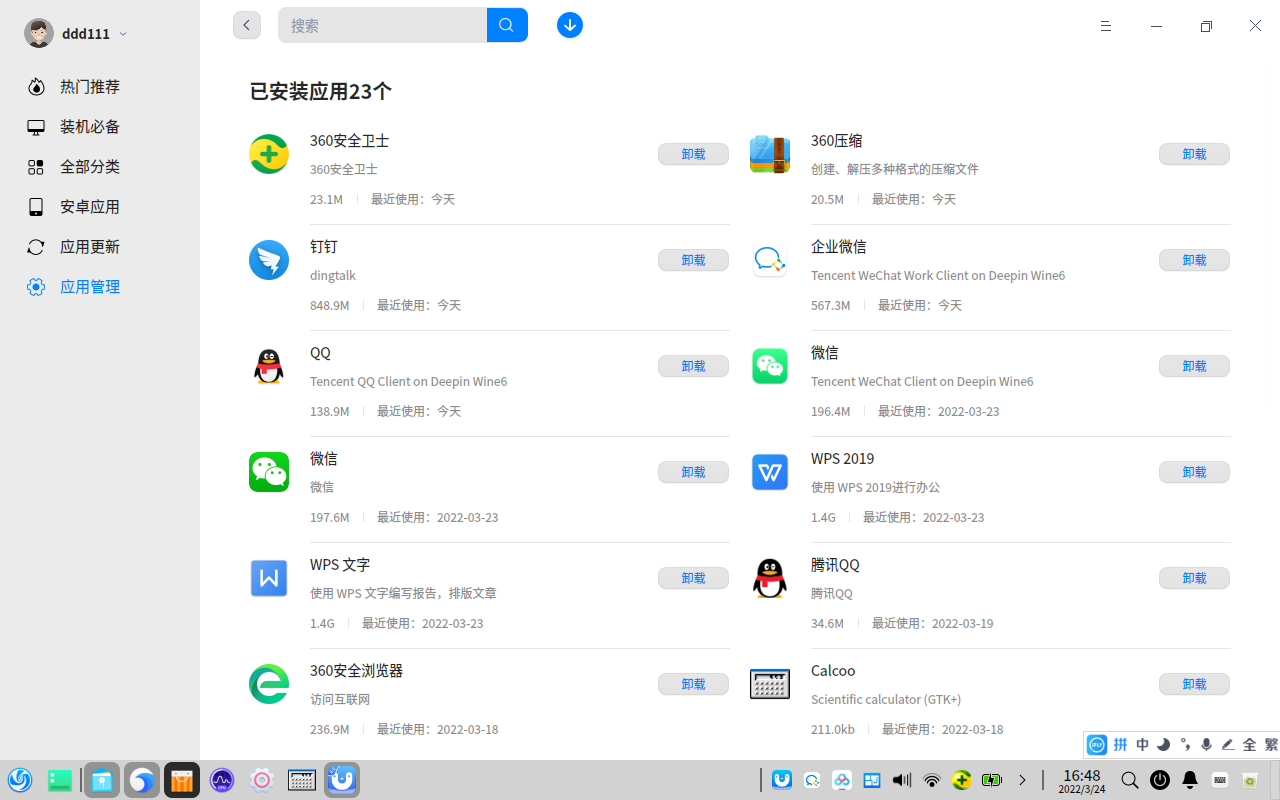Uninstall the 197.6M 微信 app

[693, 472]
